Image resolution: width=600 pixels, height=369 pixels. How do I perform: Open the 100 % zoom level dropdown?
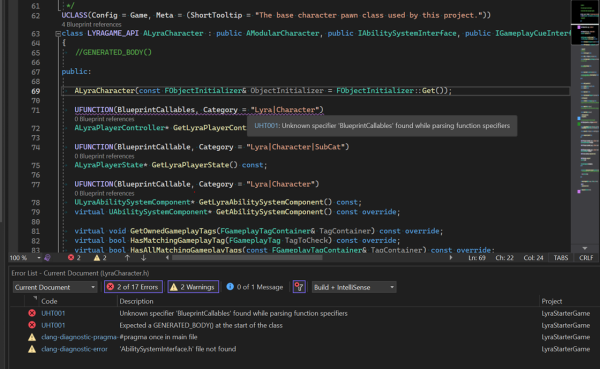[x=25, y=258]
